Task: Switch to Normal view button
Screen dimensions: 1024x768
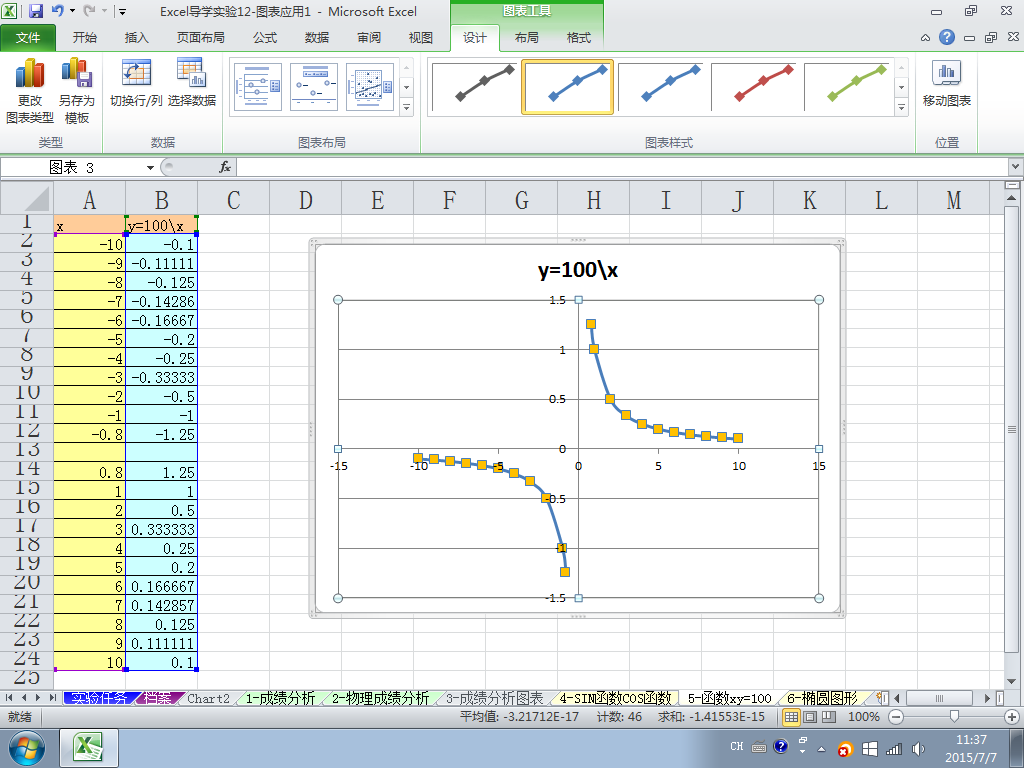Action: click(x=791, y=717)
